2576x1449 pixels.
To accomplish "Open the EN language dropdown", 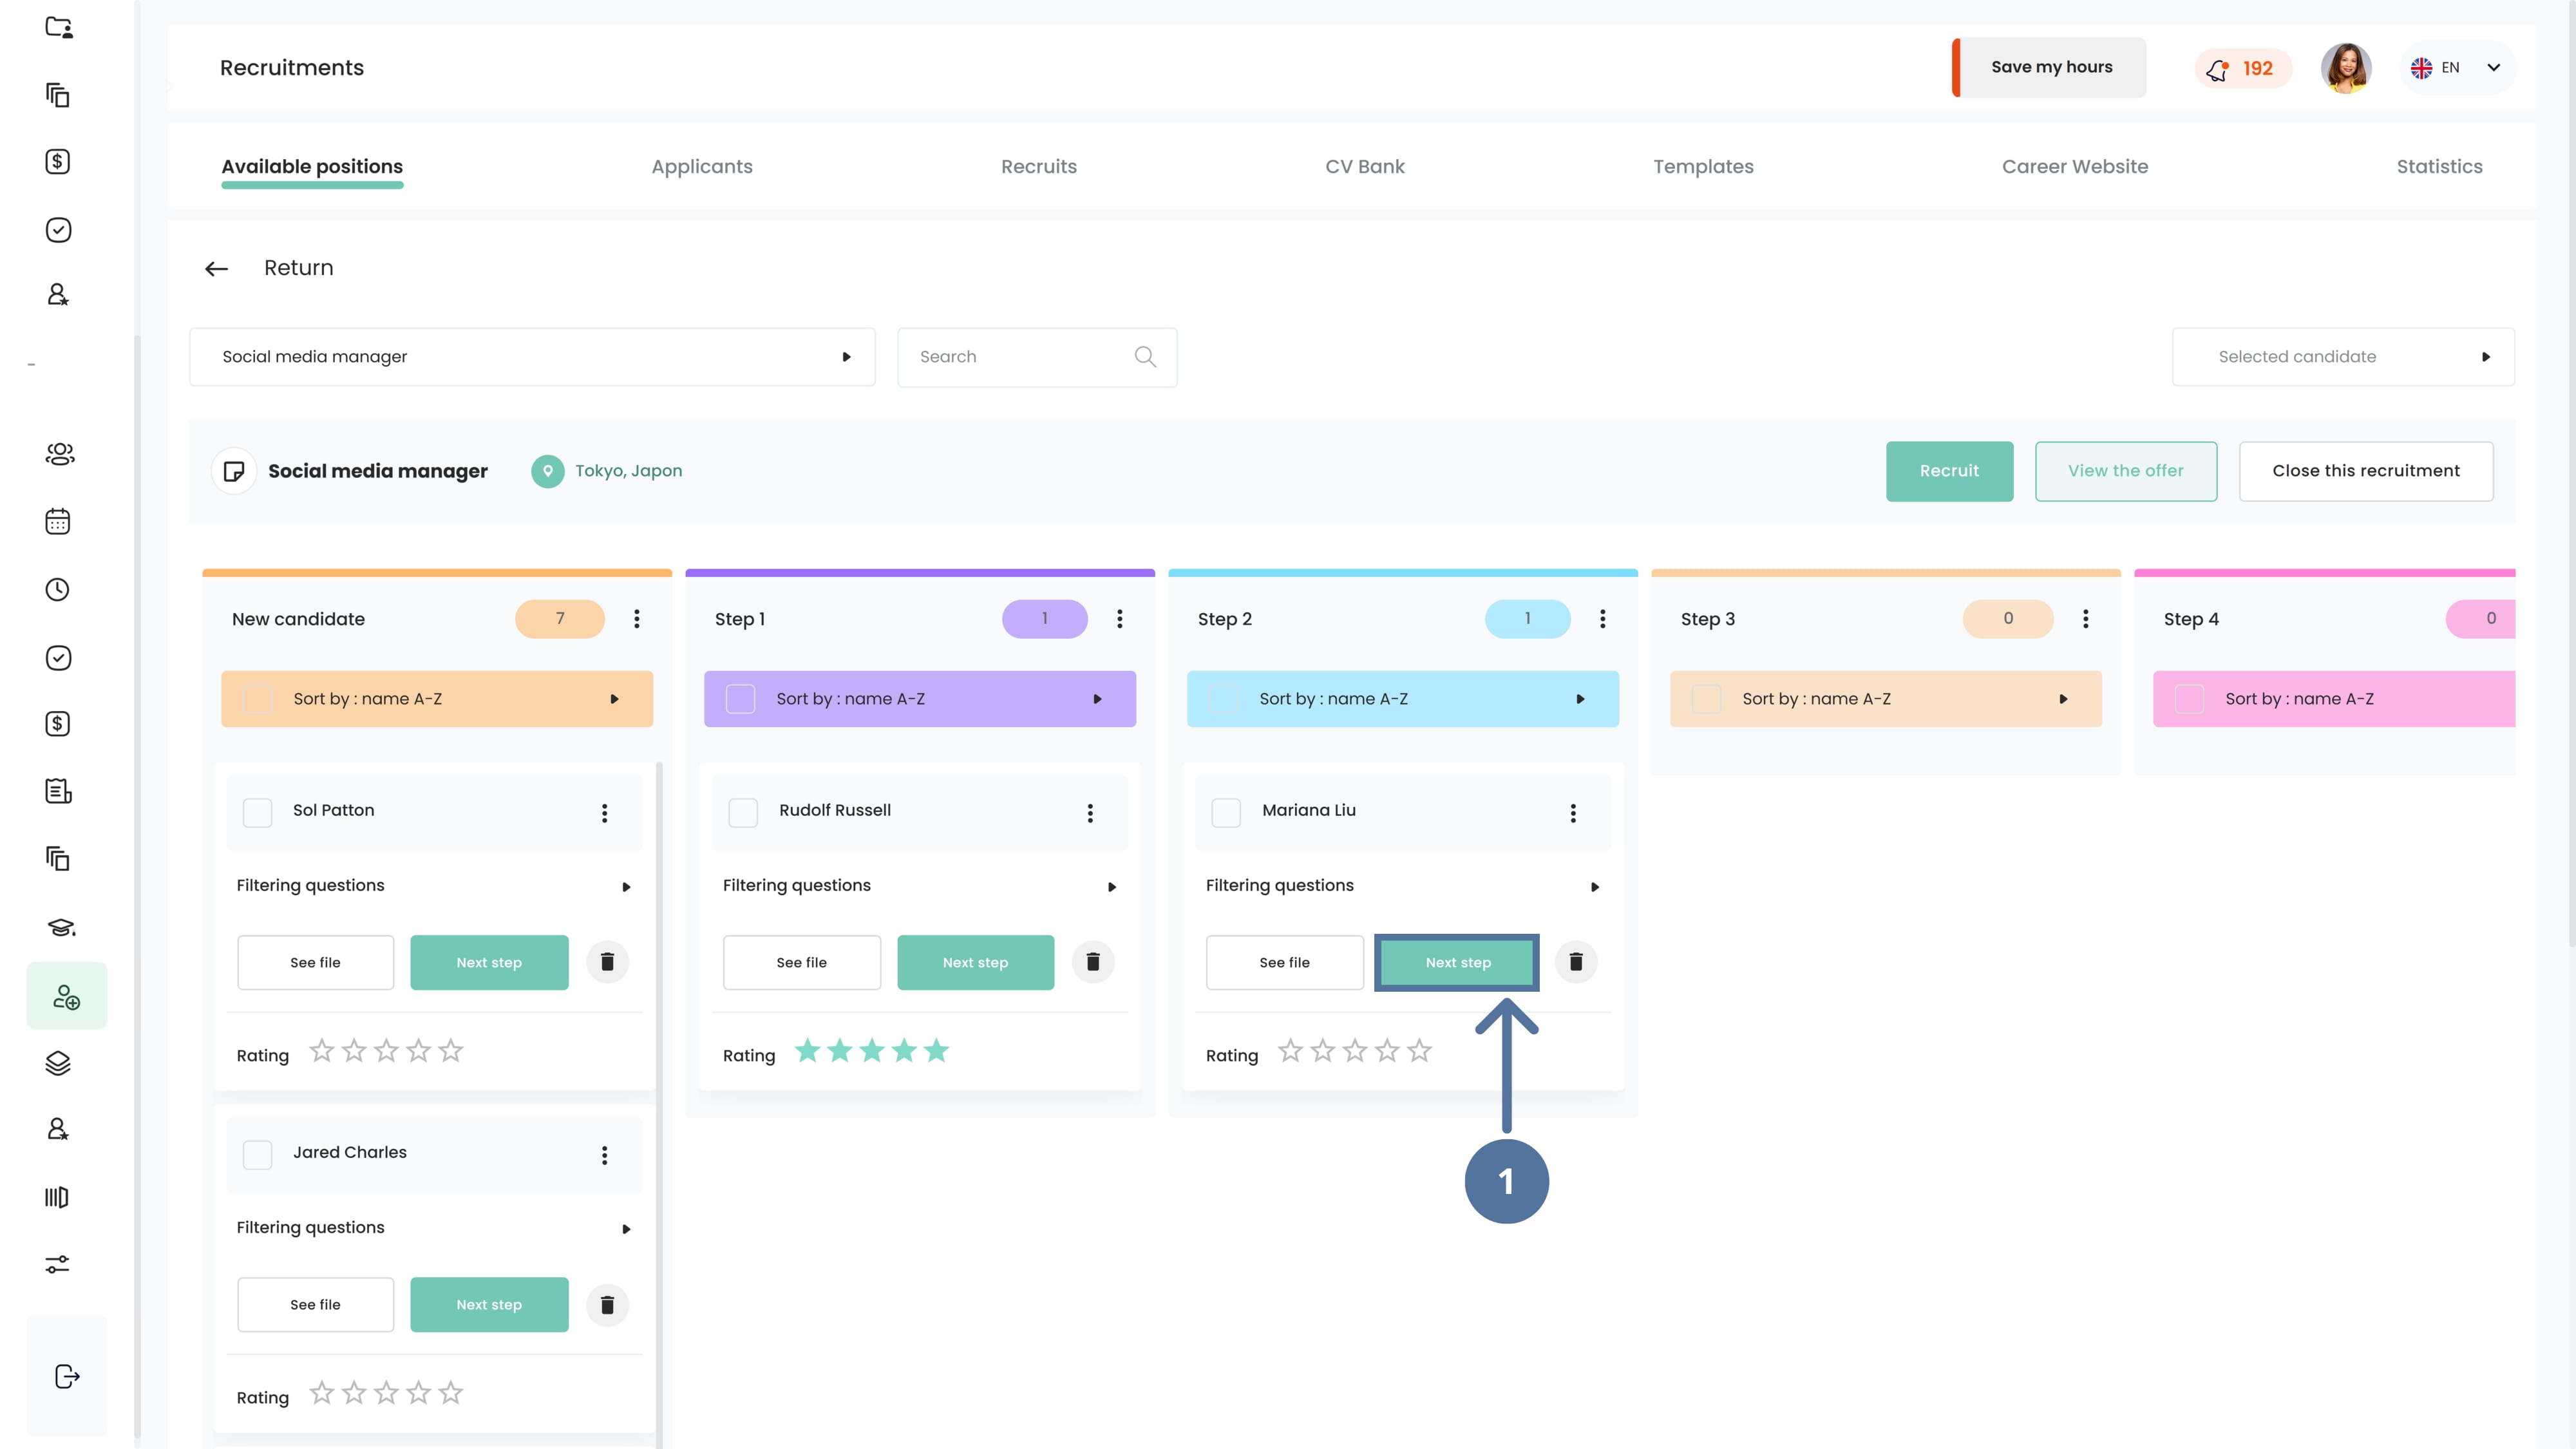I will [x=2457, y=68].
